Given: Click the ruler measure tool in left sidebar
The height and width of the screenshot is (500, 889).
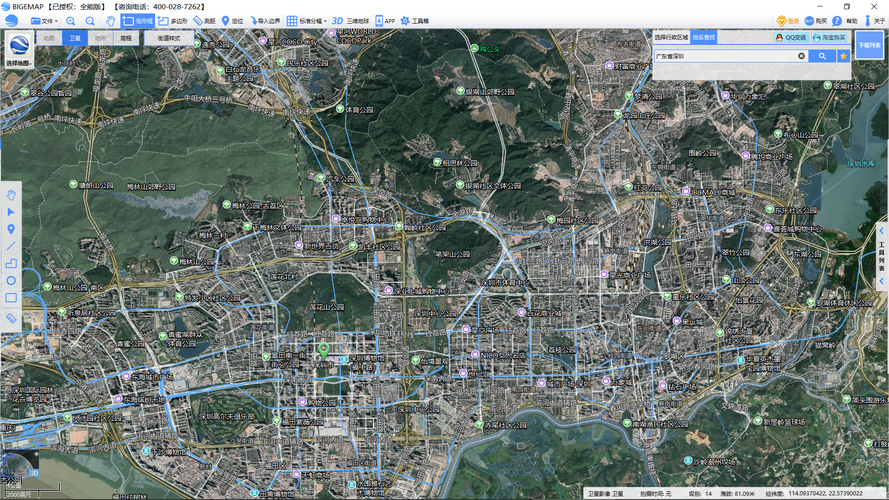Looking at the screenshot, I should point(11,317).
